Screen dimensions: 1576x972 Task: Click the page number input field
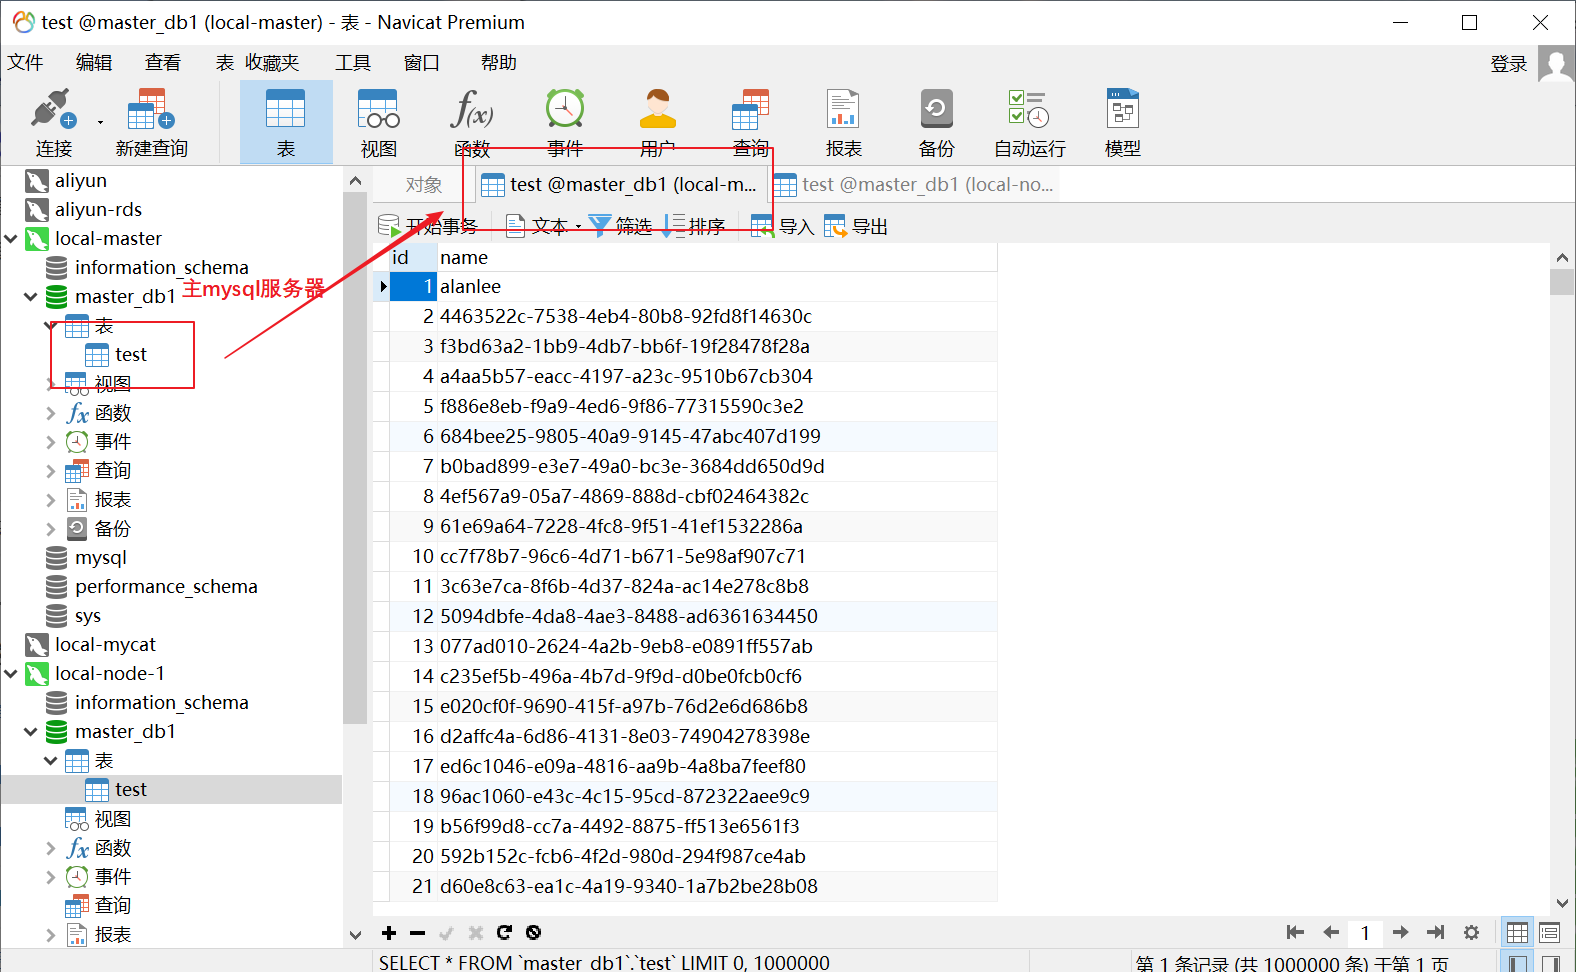pos(1365,933)
